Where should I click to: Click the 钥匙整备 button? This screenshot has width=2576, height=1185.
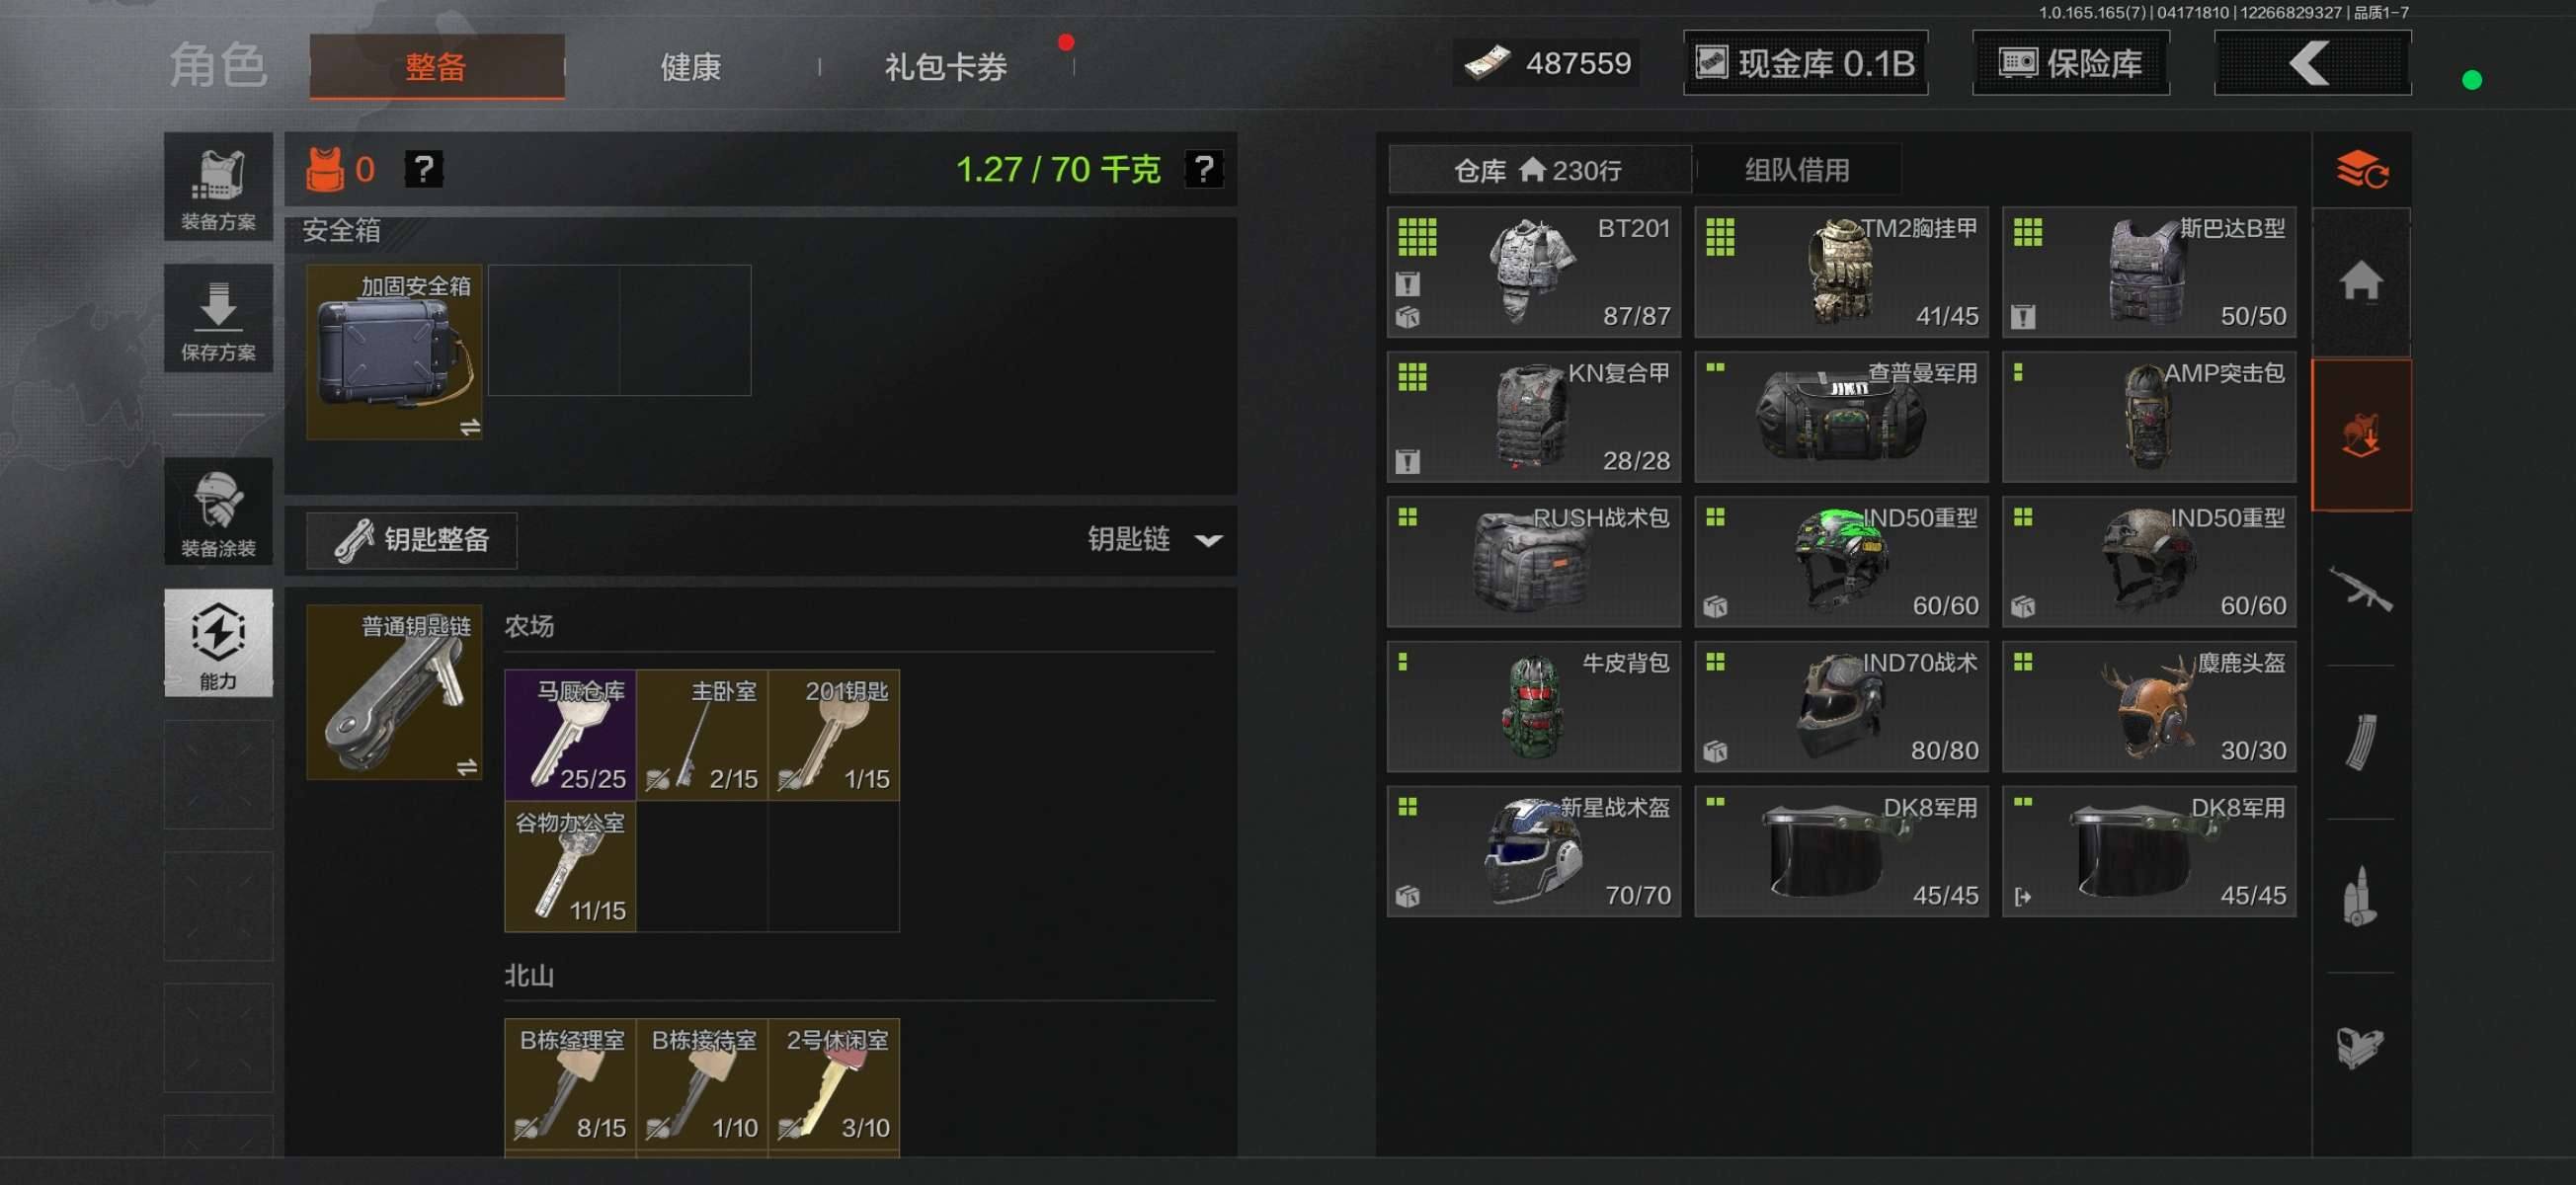click(412, 540)
